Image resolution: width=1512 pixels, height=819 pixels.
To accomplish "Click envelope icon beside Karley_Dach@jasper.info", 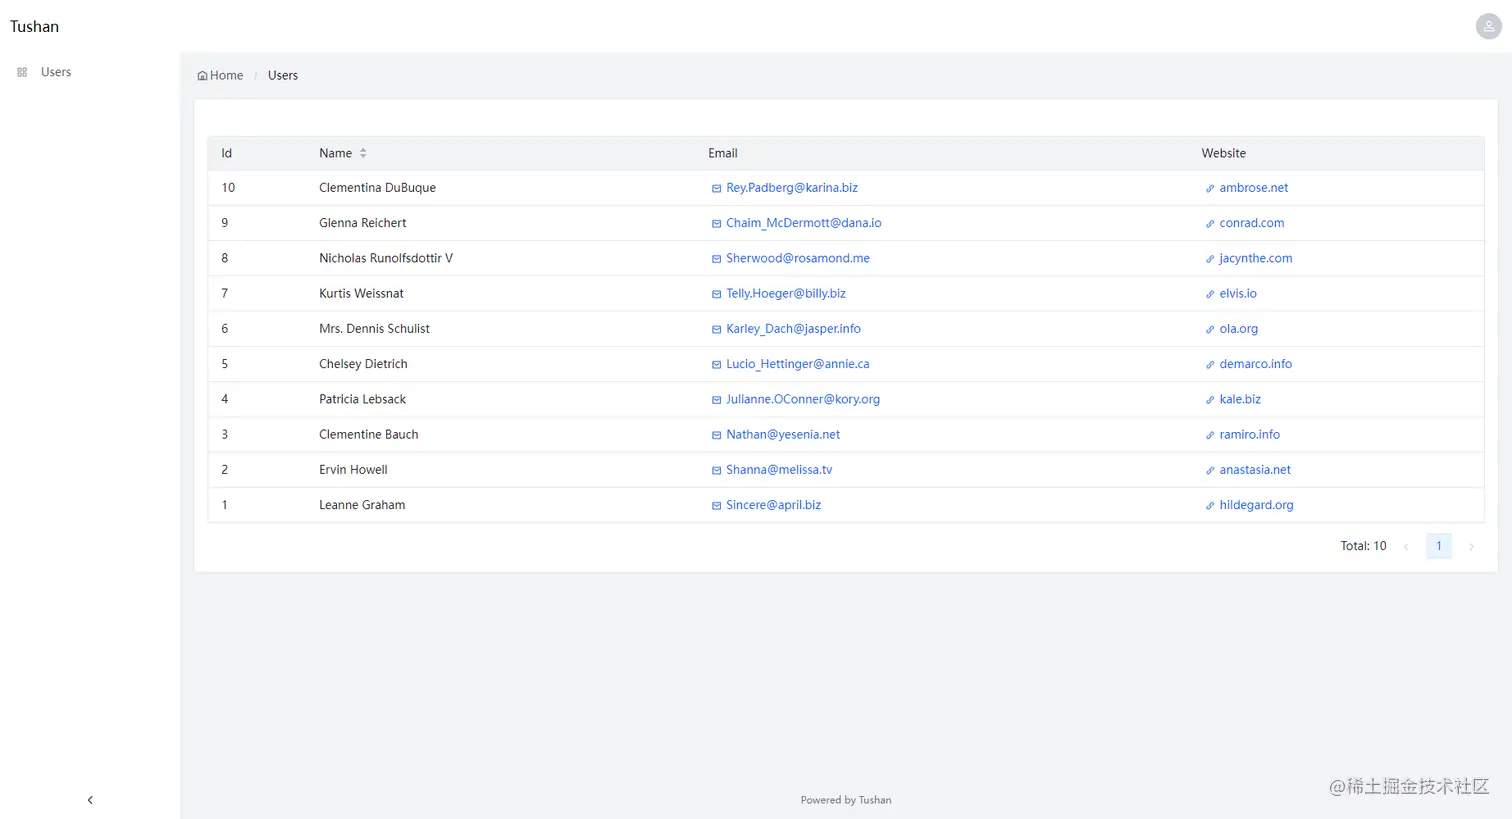I will [x=716, y=329].
